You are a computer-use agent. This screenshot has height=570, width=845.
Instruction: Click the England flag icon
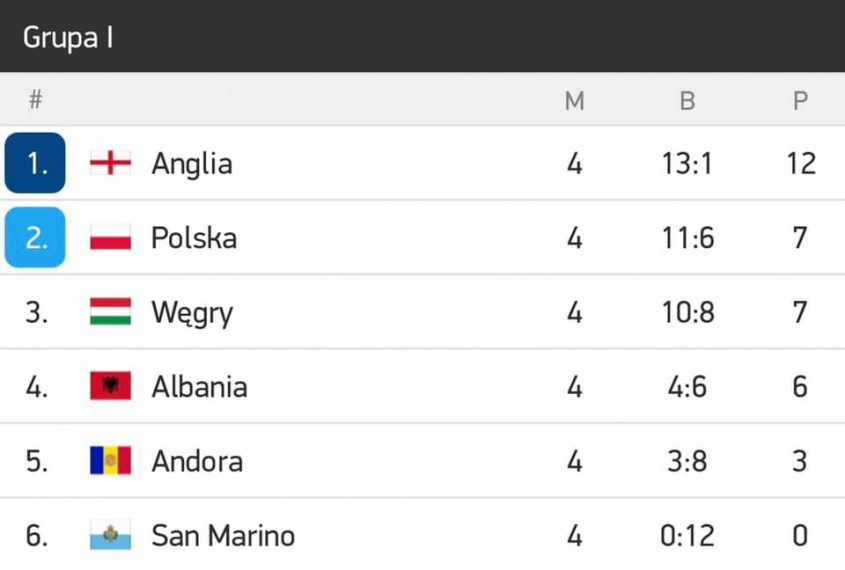110,163
